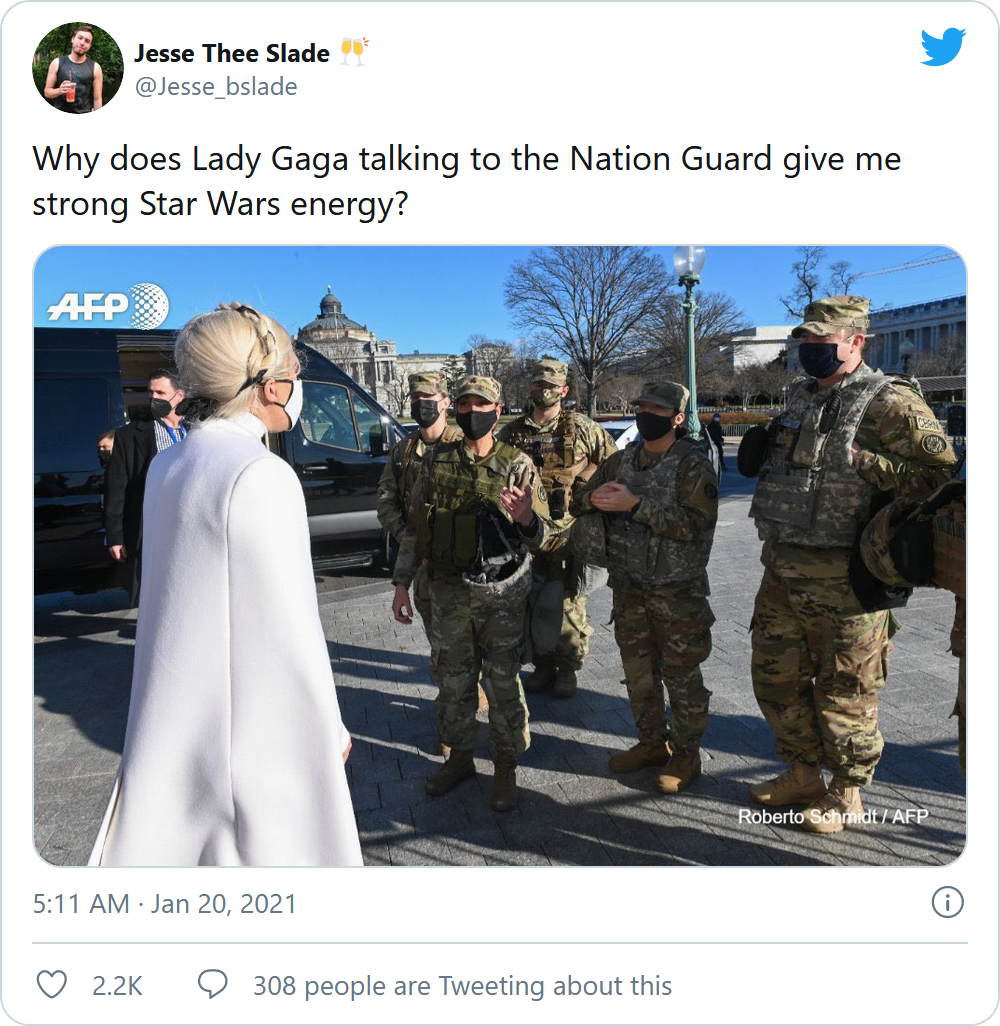
Task: Click the champagne glasses emoji
Action: point(354,52)
